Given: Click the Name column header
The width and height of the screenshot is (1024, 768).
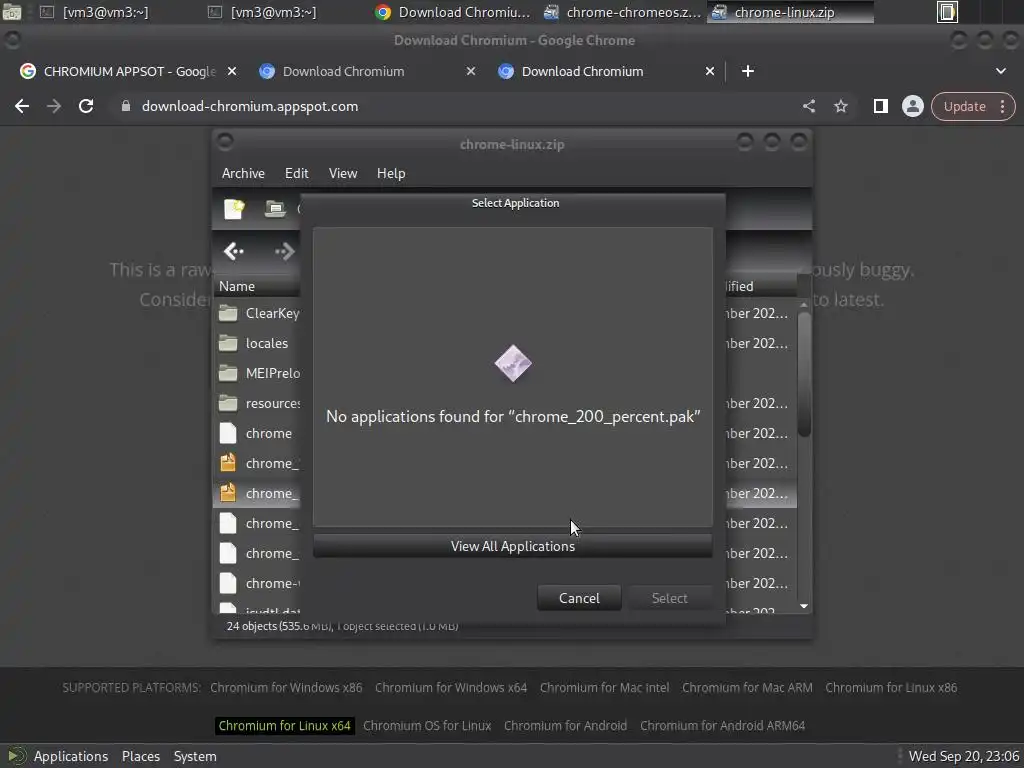Looking at the screenshot, I should click(x=257, y=286).
